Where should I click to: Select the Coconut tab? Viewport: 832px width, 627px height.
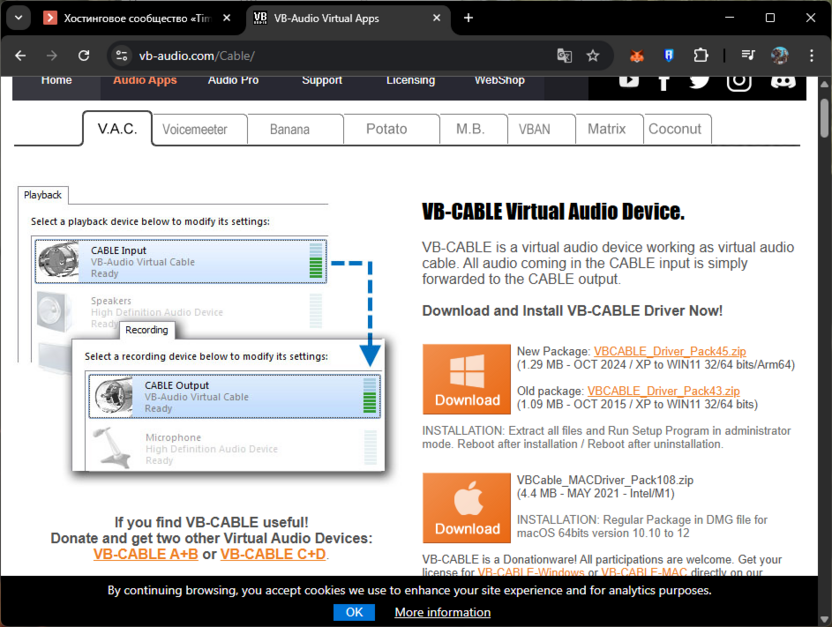(x=675, y=129)
